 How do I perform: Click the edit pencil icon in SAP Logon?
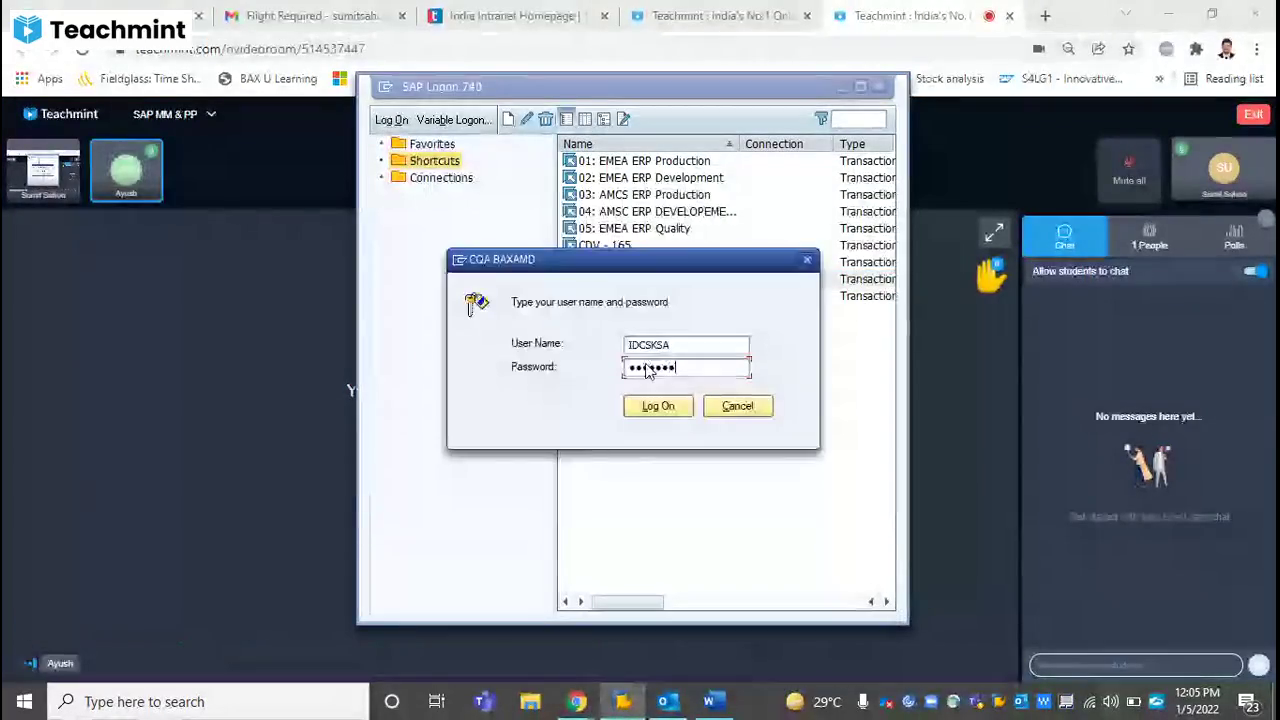pyautogui.click(x=527, y=120)
